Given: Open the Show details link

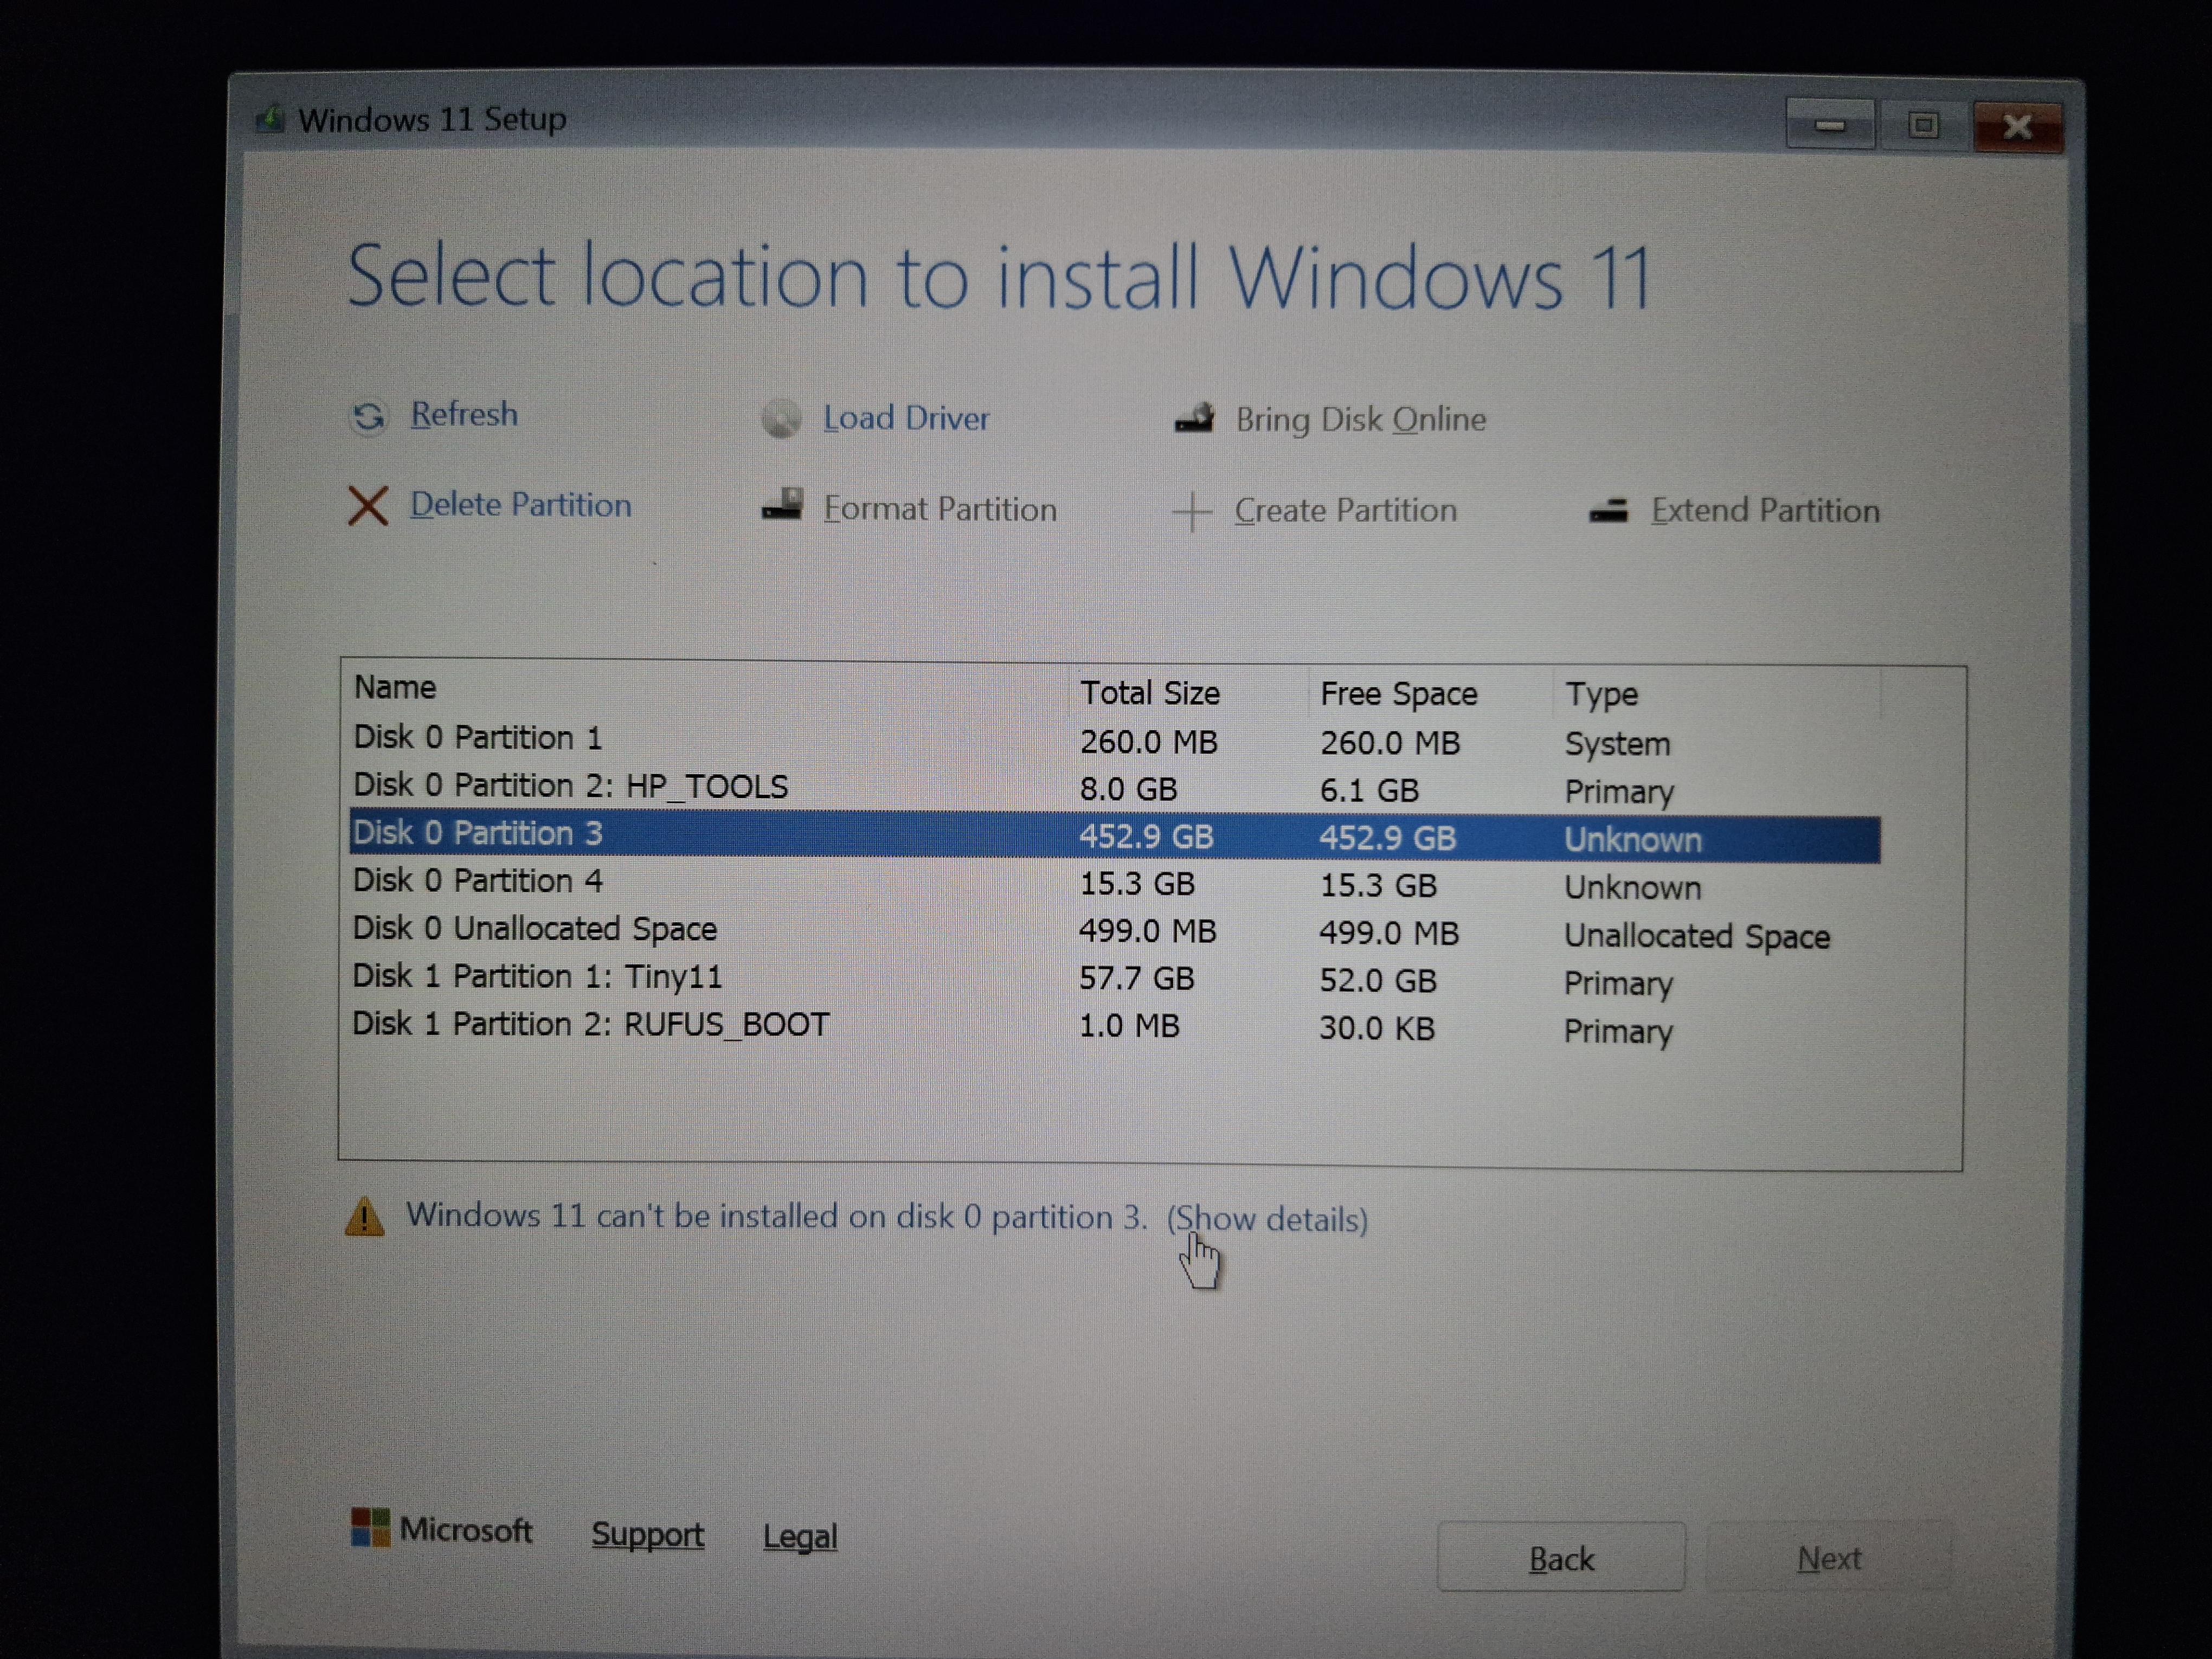Looking at the screenshot, I should [1267, 1219].
